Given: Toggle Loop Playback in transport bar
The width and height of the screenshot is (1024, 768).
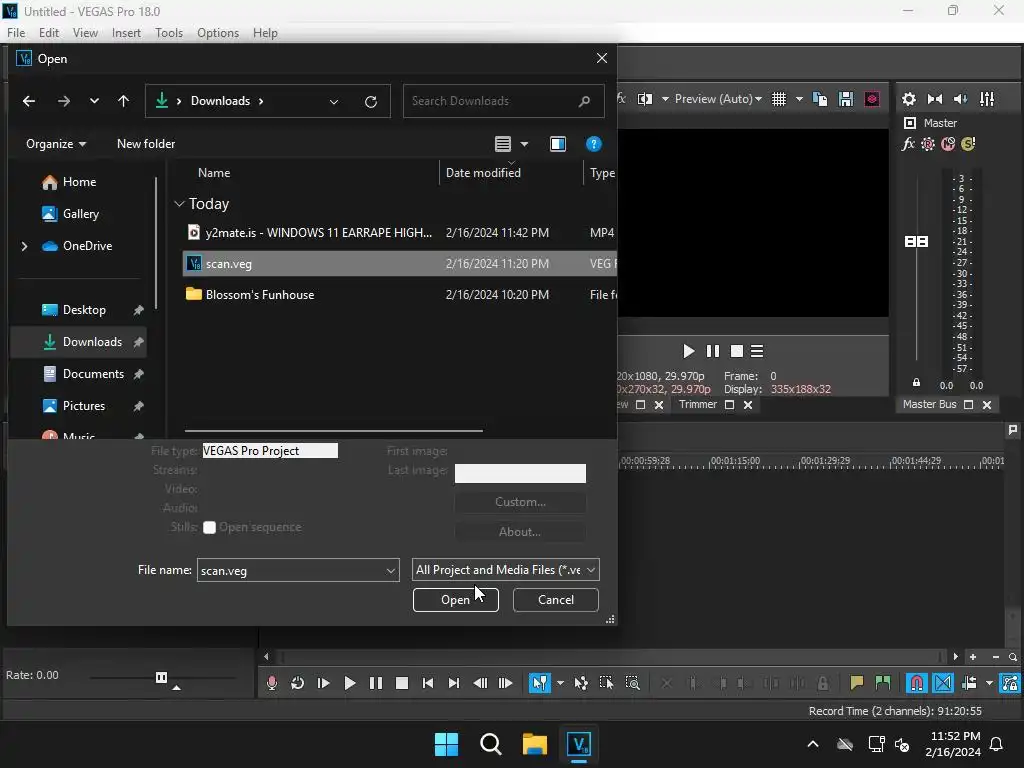Looking at the screenshot, I should pyautogui.click(x=297, y=683).
